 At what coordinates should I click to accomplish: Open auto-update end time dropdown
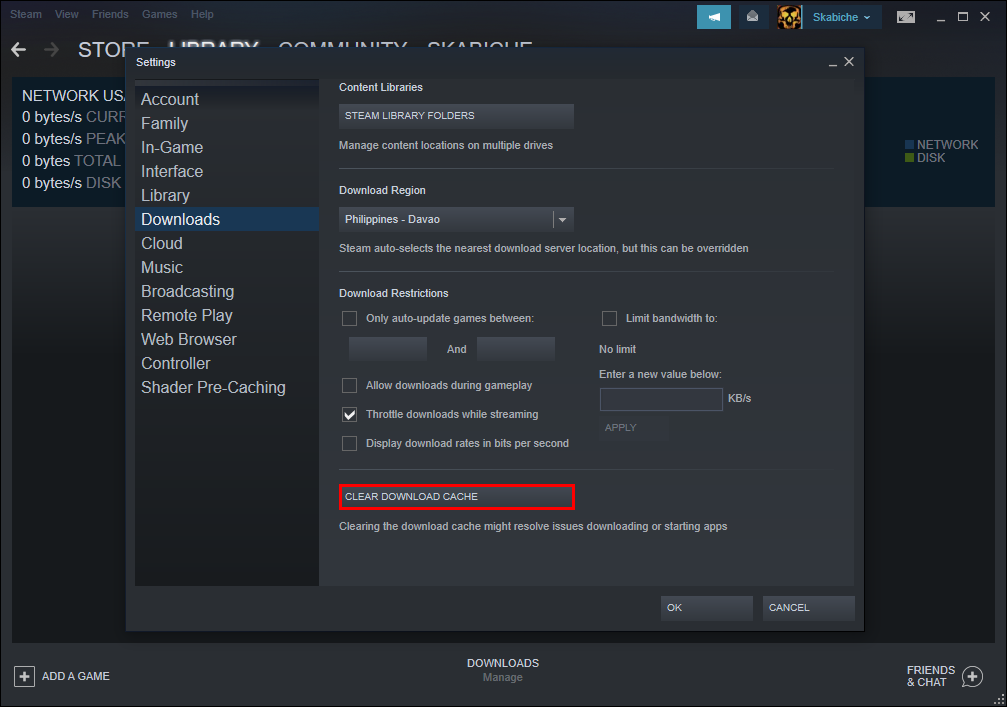pos(516,349)
